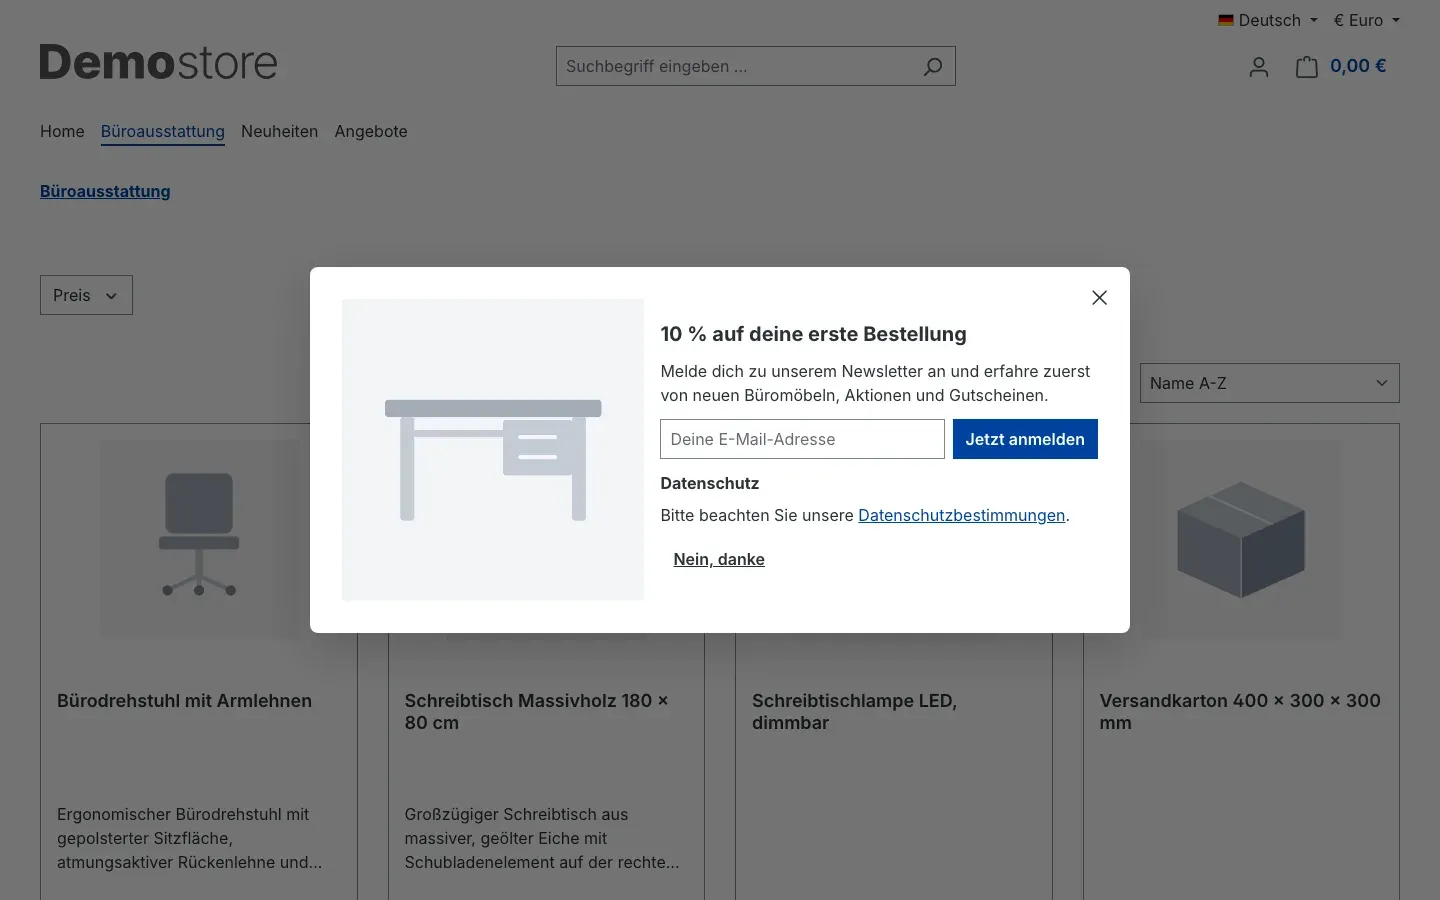Open the Datenschutzbestimmungen link
This screenshot has width=1440, height=900.
962,515
